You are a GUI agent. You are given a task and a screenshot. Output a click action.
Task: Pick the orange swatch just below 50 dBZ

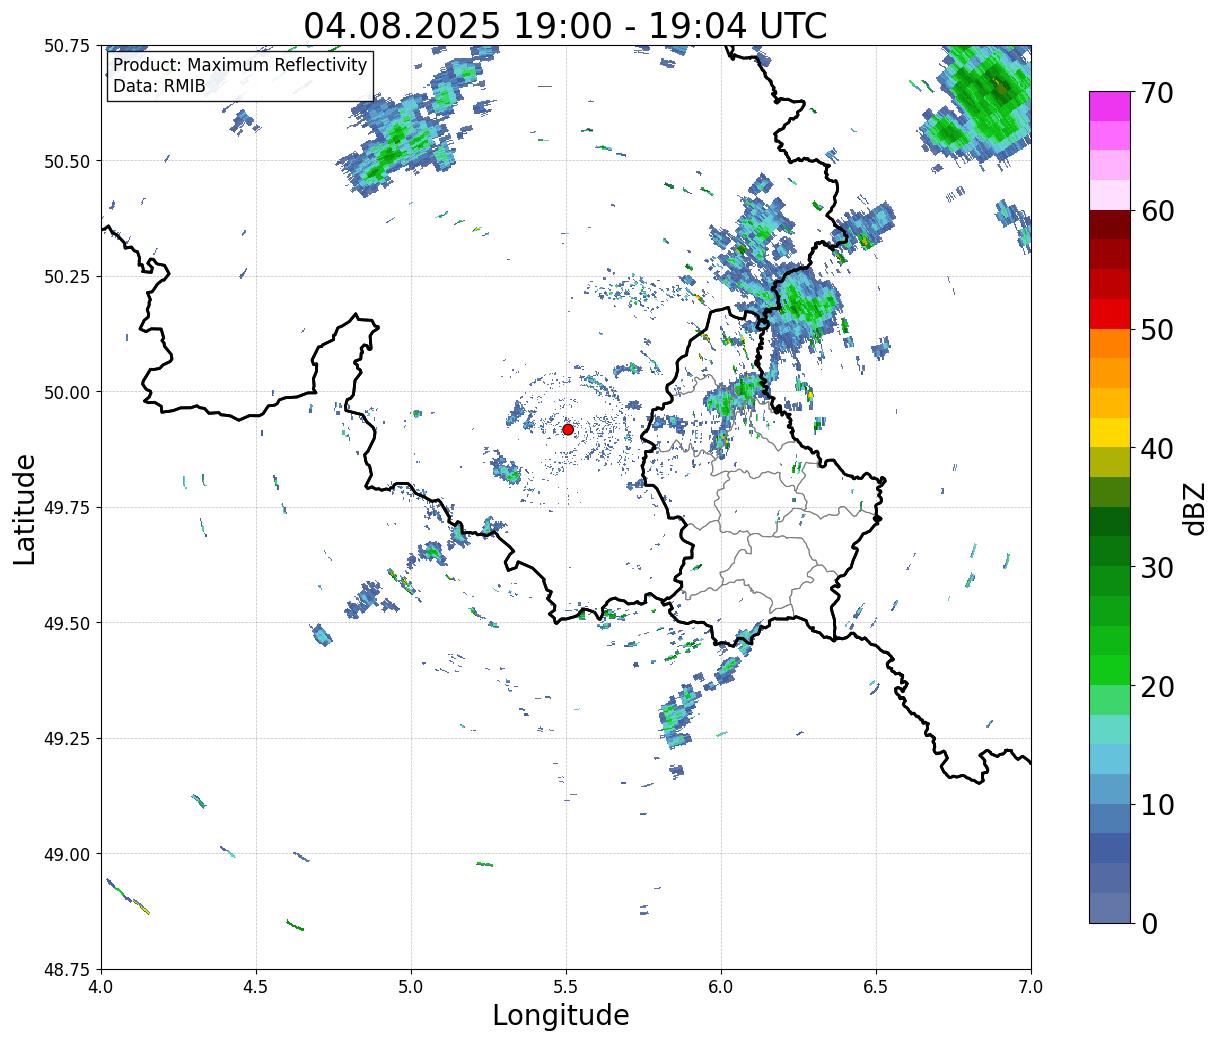(1110, 344)
